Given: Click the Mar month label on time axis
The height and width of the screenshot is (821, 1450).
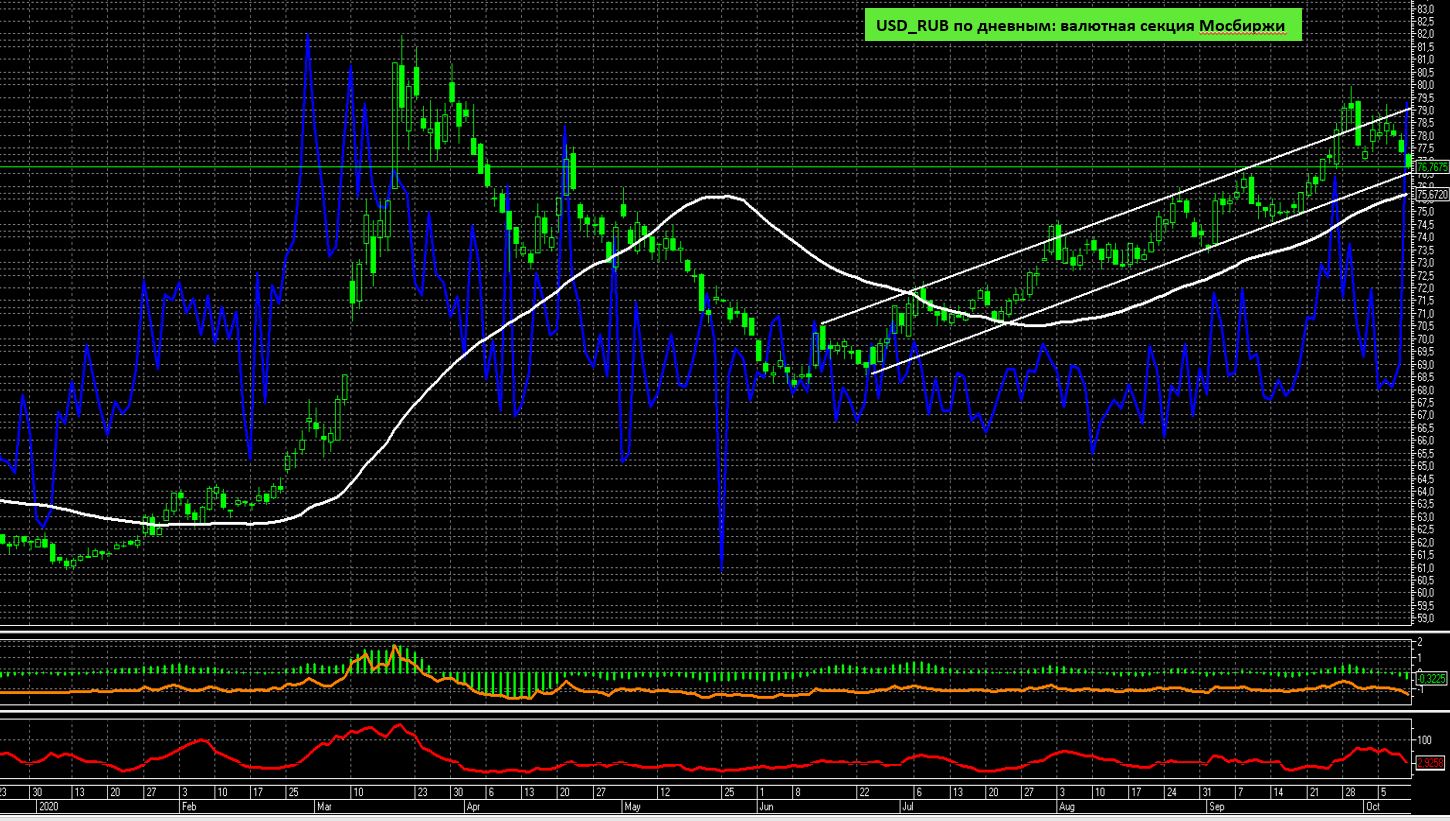Looking at the screenshot, I should (x=322, y=805).
